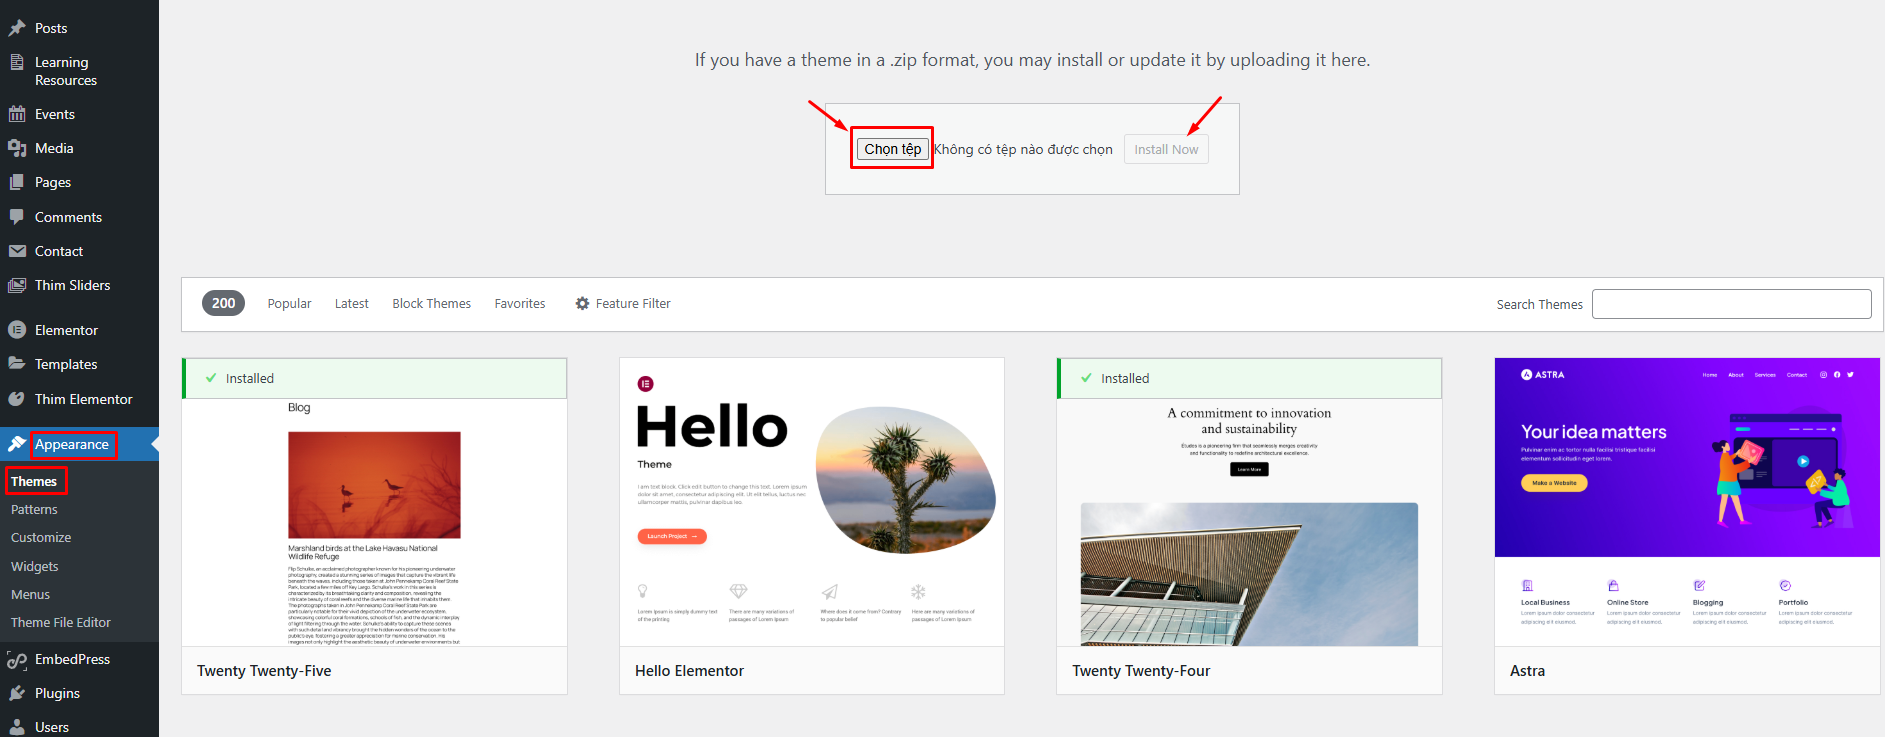Click the Install Now button
Image resolution: width=1885 pixels, height=737 pixels.
pos(1165,149)
